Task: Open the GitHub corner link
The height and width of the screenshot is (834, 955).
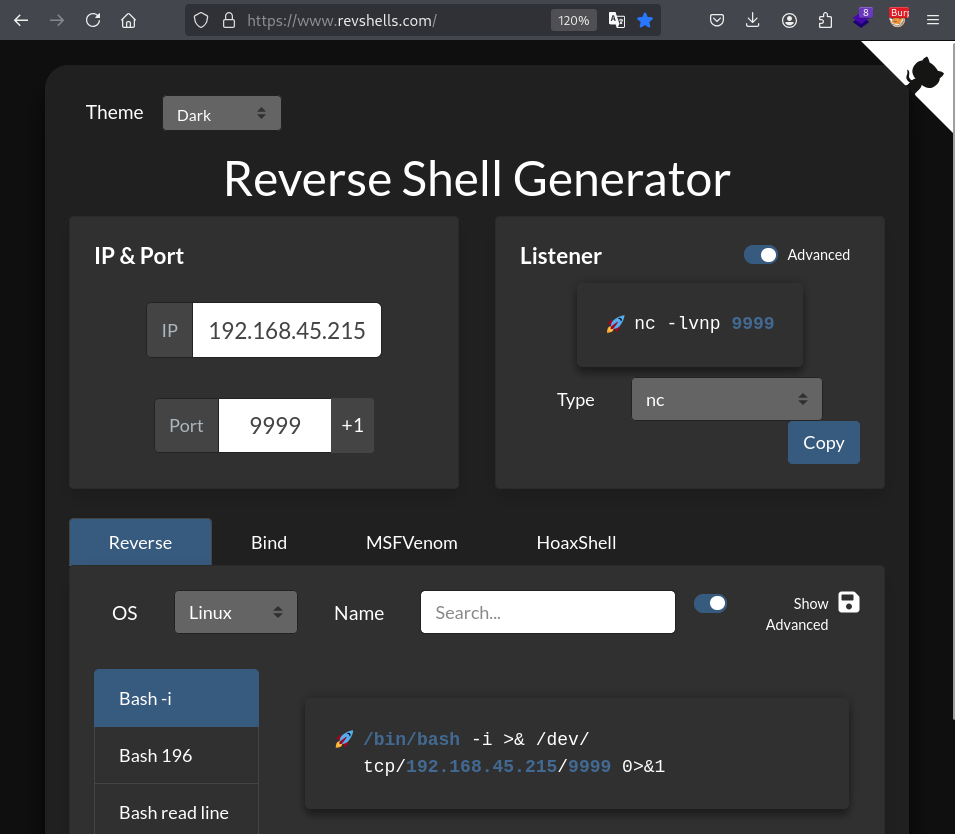Action: pyautogui.click(x=923, y=73)
